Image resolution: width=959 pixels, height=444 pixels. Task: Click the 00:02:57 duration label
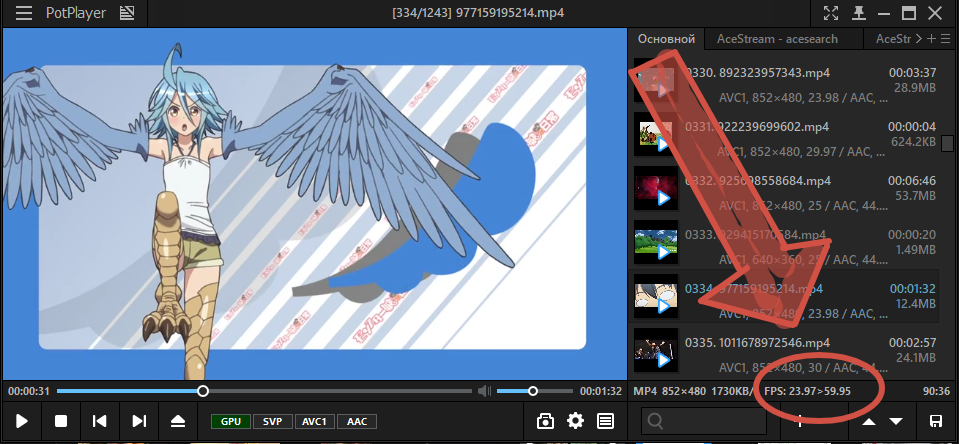[912, 342]
